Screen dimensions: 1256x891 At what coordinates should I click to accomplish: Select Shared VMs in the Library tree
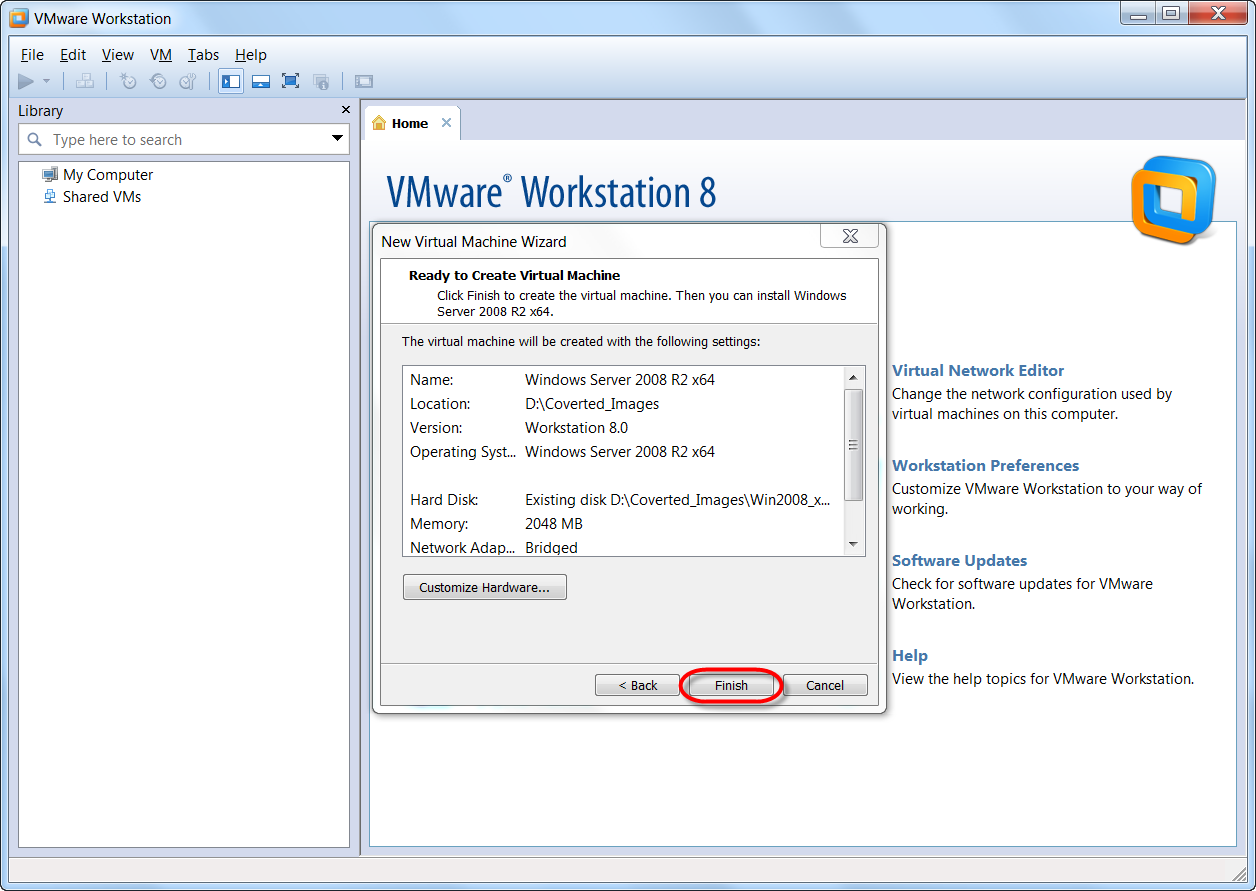(x=102, y=196)
